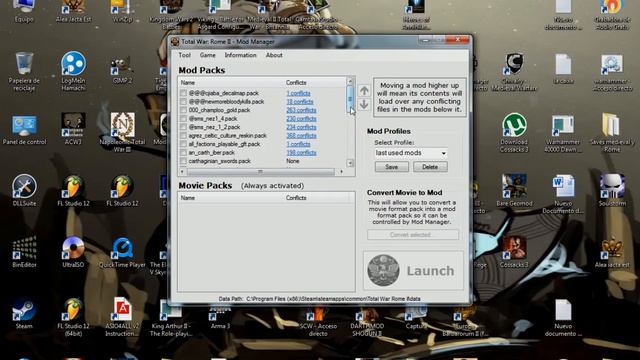Screen dimensions: 640x360
Task: Tick all_factions_playable_gft.pack checkbox
Action: tap(183, 144)
